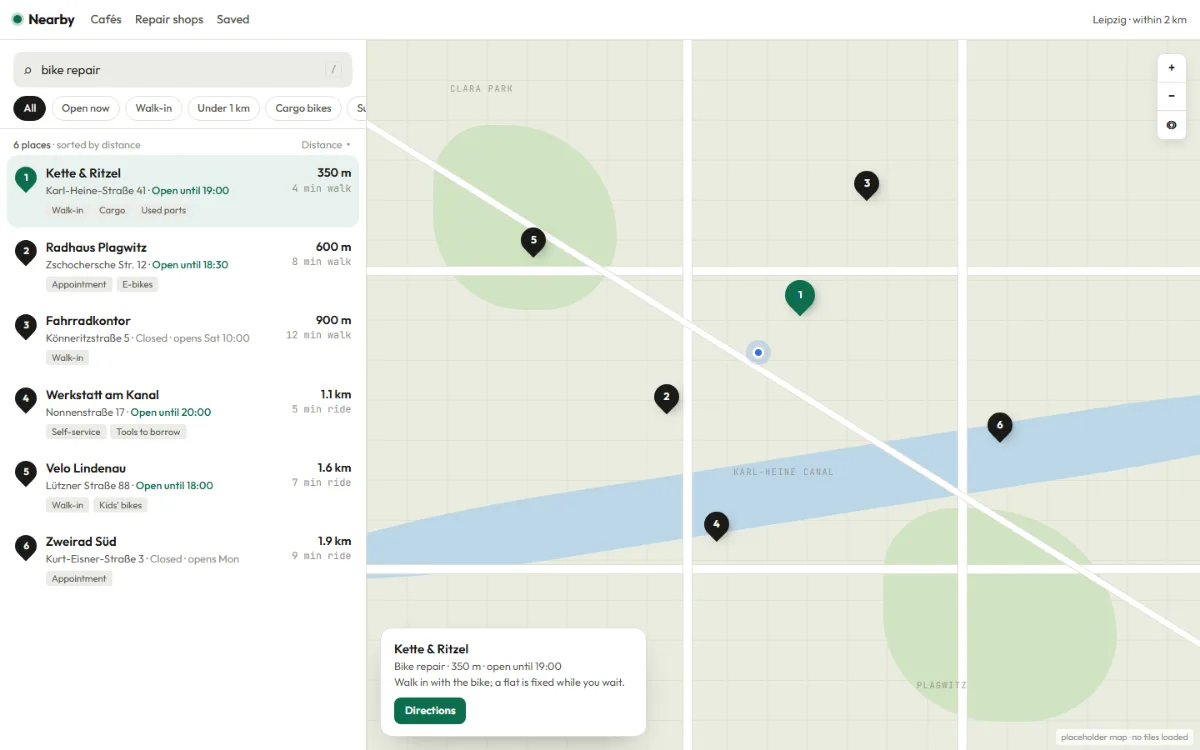Click '6 places · sorted by distance' text
This screenshot has height=750, width=1200.
(x=77, y=145)
